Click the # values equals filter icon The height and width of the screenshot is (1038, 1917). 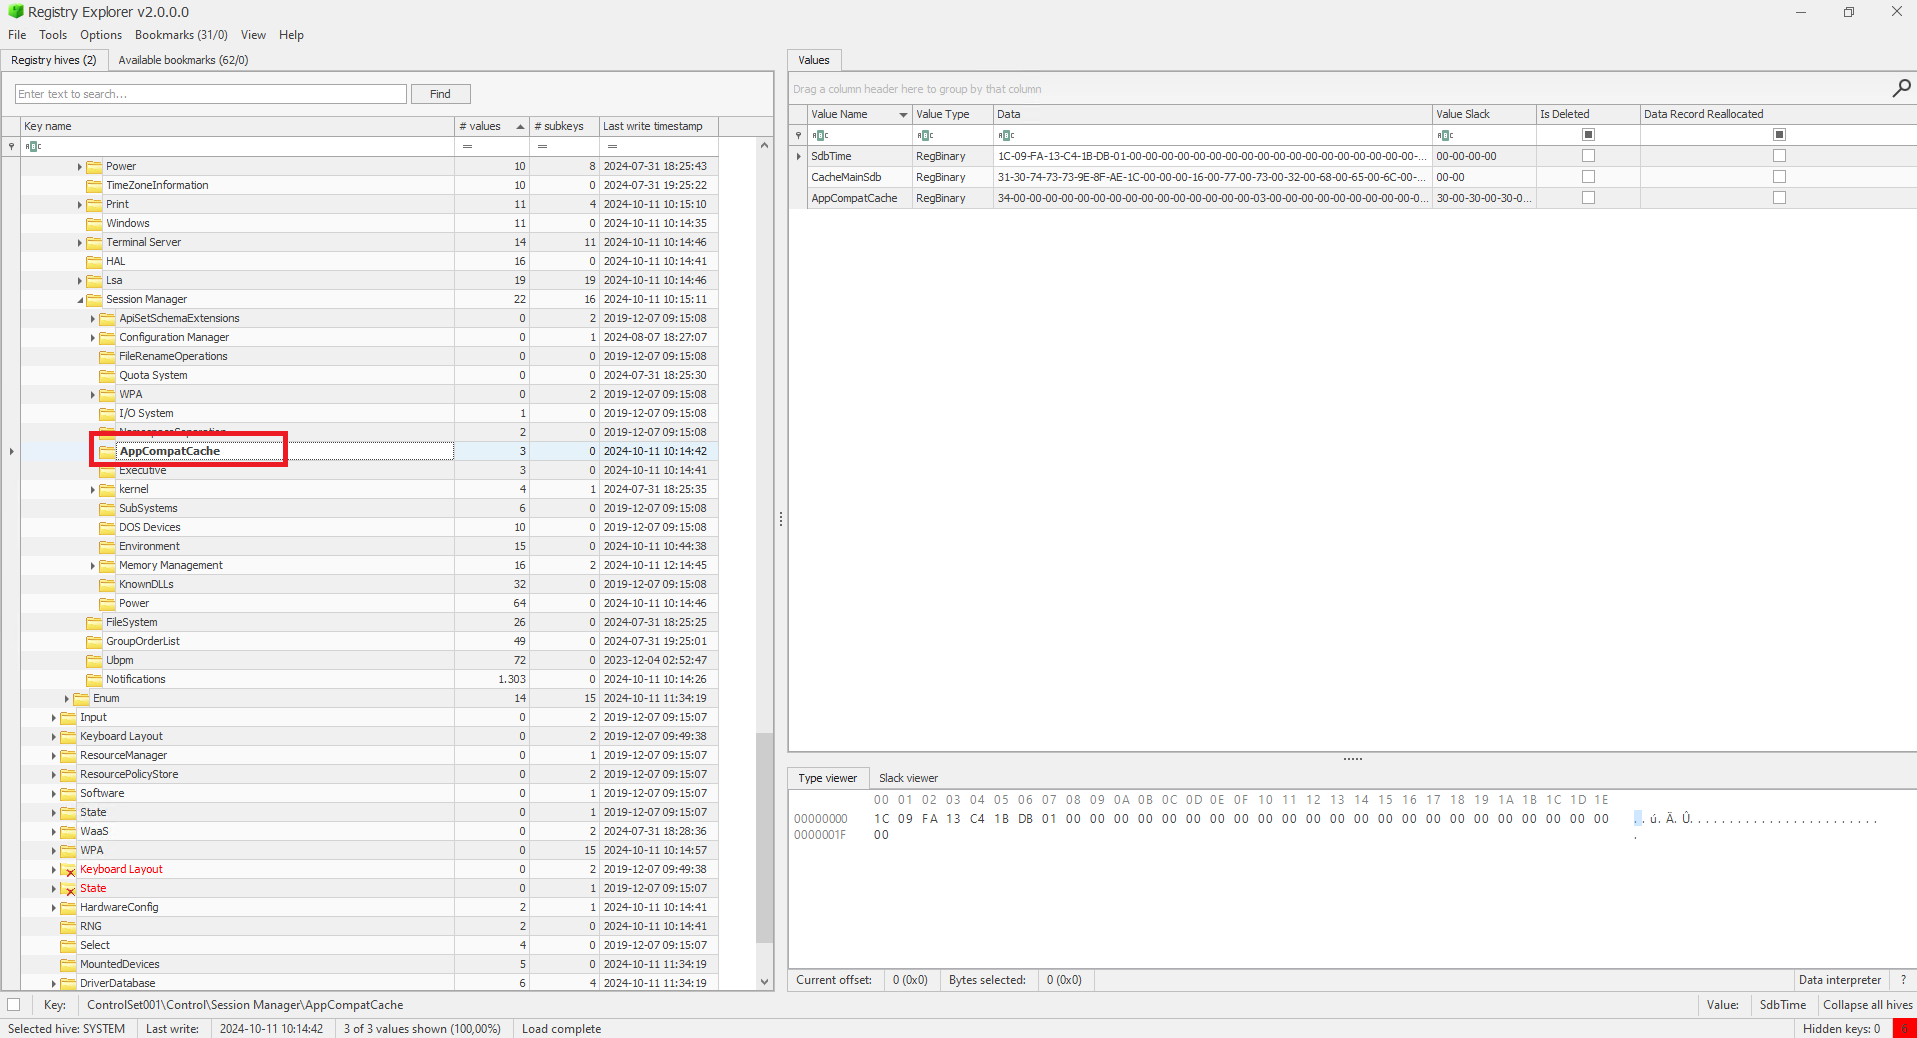tap(467, 146)
